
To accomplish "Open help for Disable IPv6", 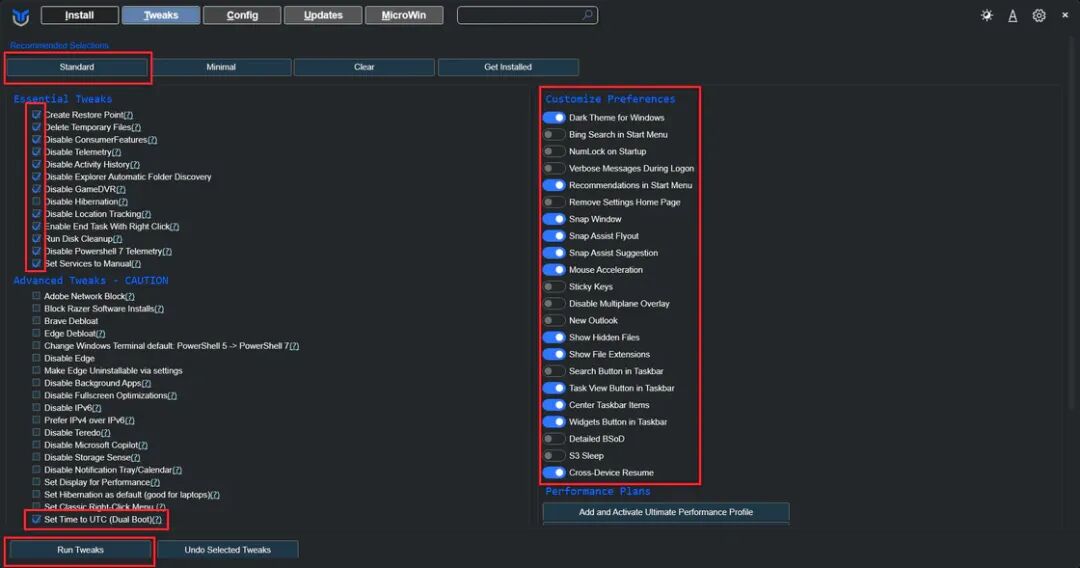I will 96,408.
